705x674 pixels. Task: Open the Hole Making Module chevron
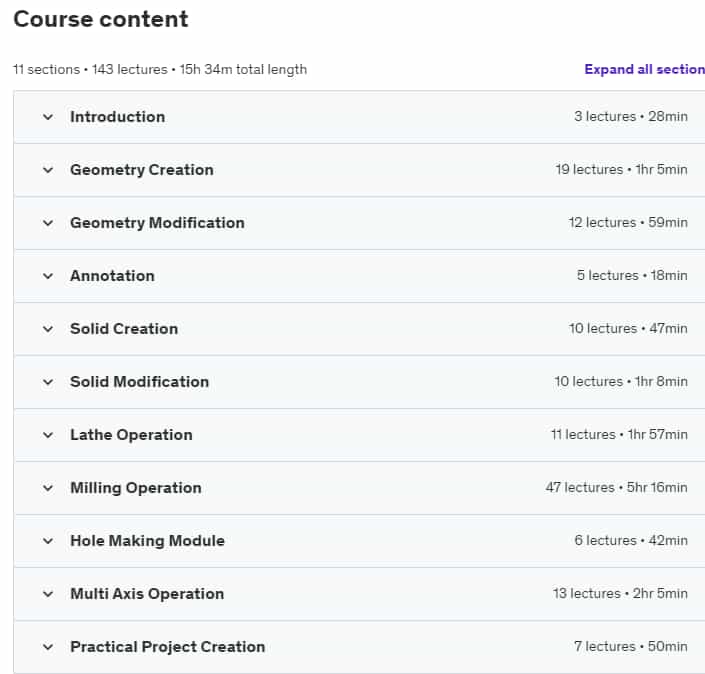[47, 541]
